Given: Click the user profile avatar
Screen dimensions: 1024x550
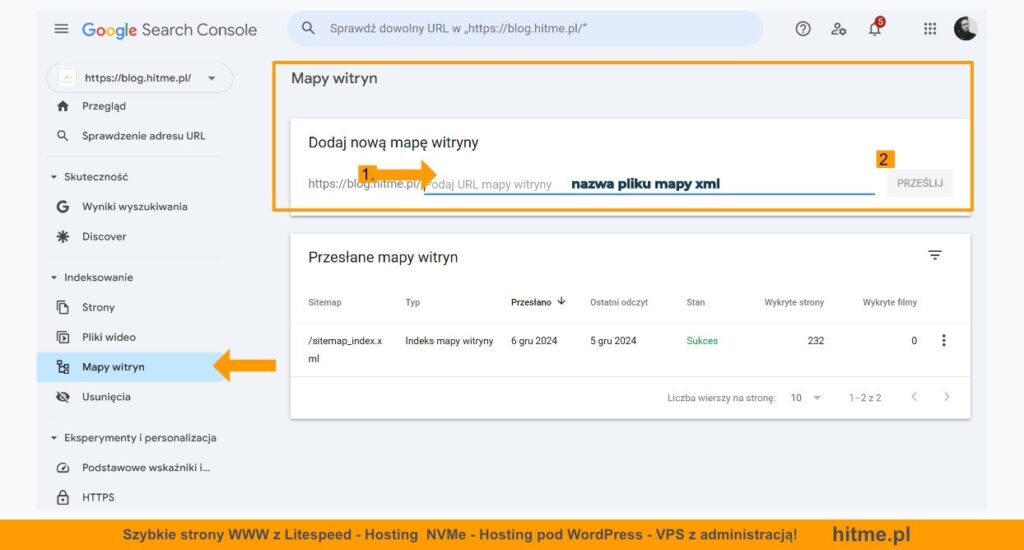Looking at the screenshot, I should pos(965,29).
